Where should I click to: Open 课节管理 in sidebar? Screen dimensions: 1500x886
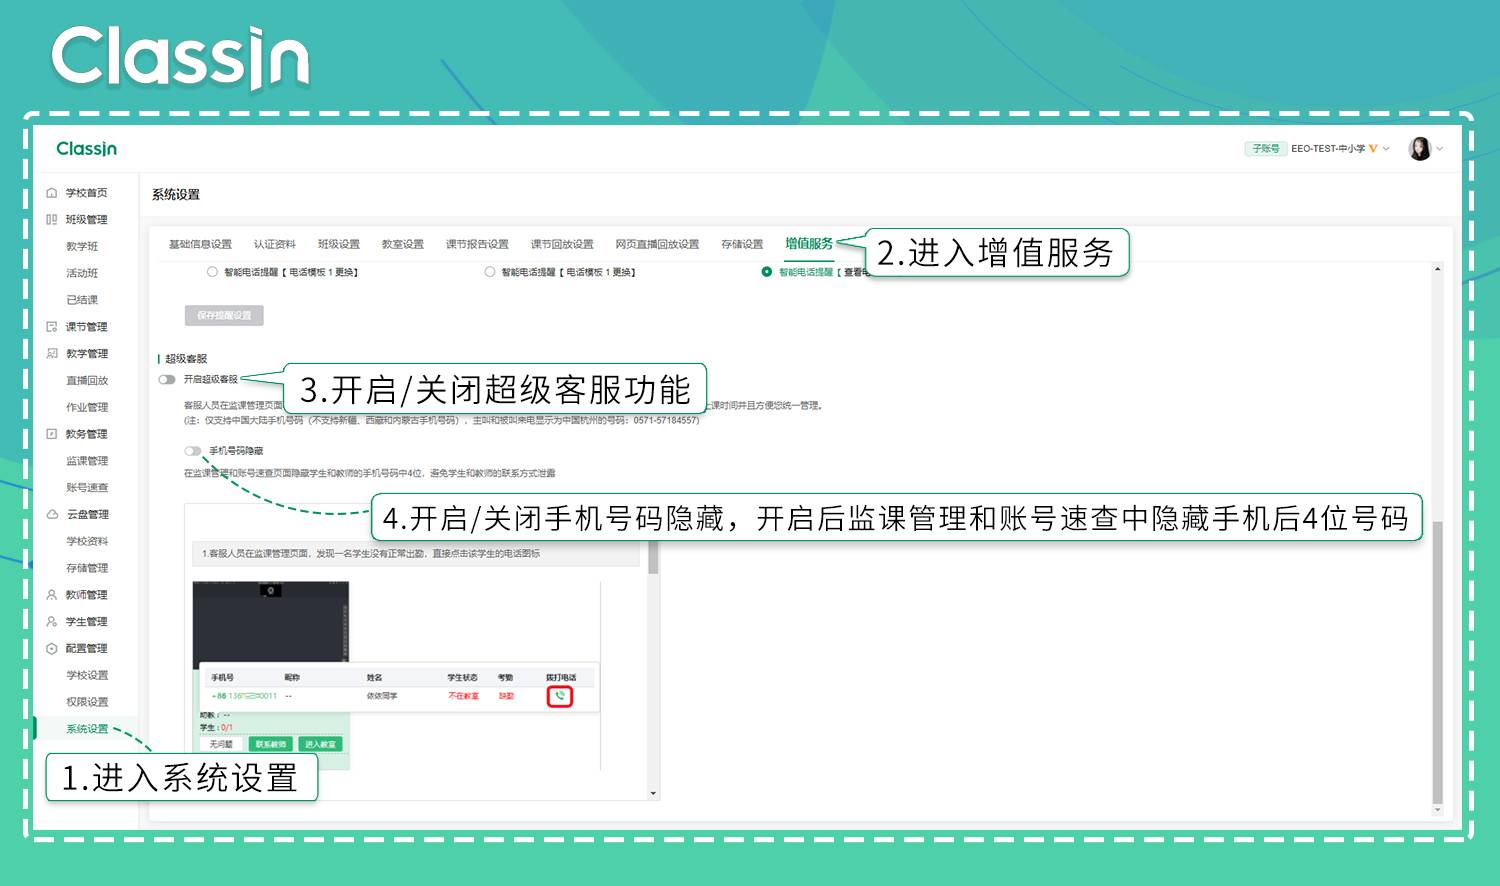(x=86, y=327)
